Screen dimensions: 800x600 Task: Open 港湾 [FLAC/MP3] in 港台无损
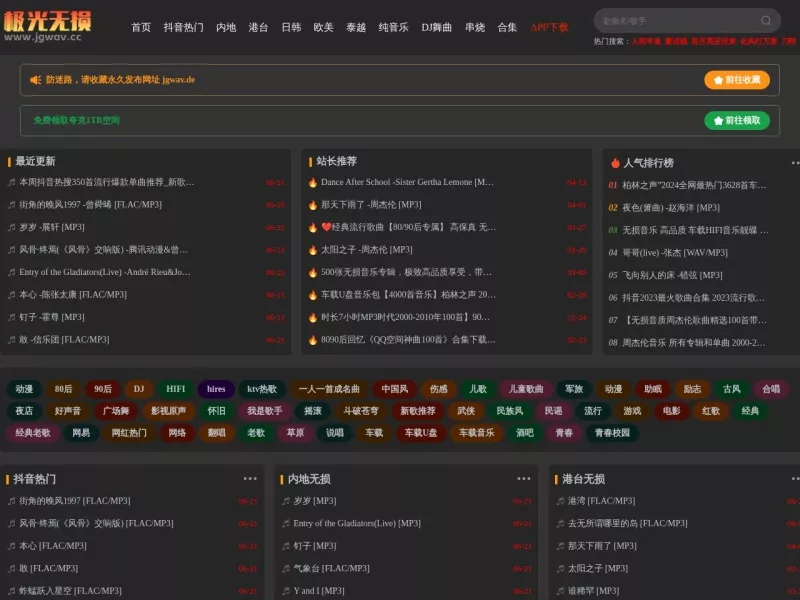[x=601, y=501]
